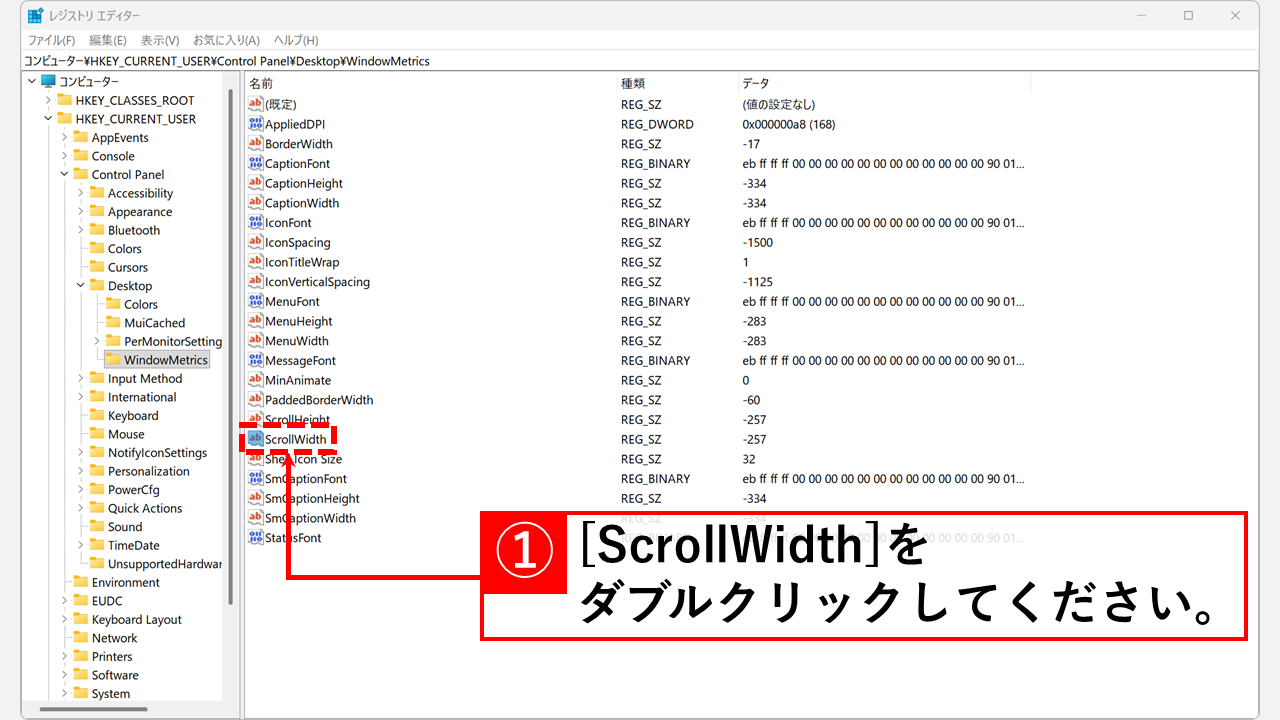Open the 表示(V) menu

pyautogui.click(x=160, y=40)
